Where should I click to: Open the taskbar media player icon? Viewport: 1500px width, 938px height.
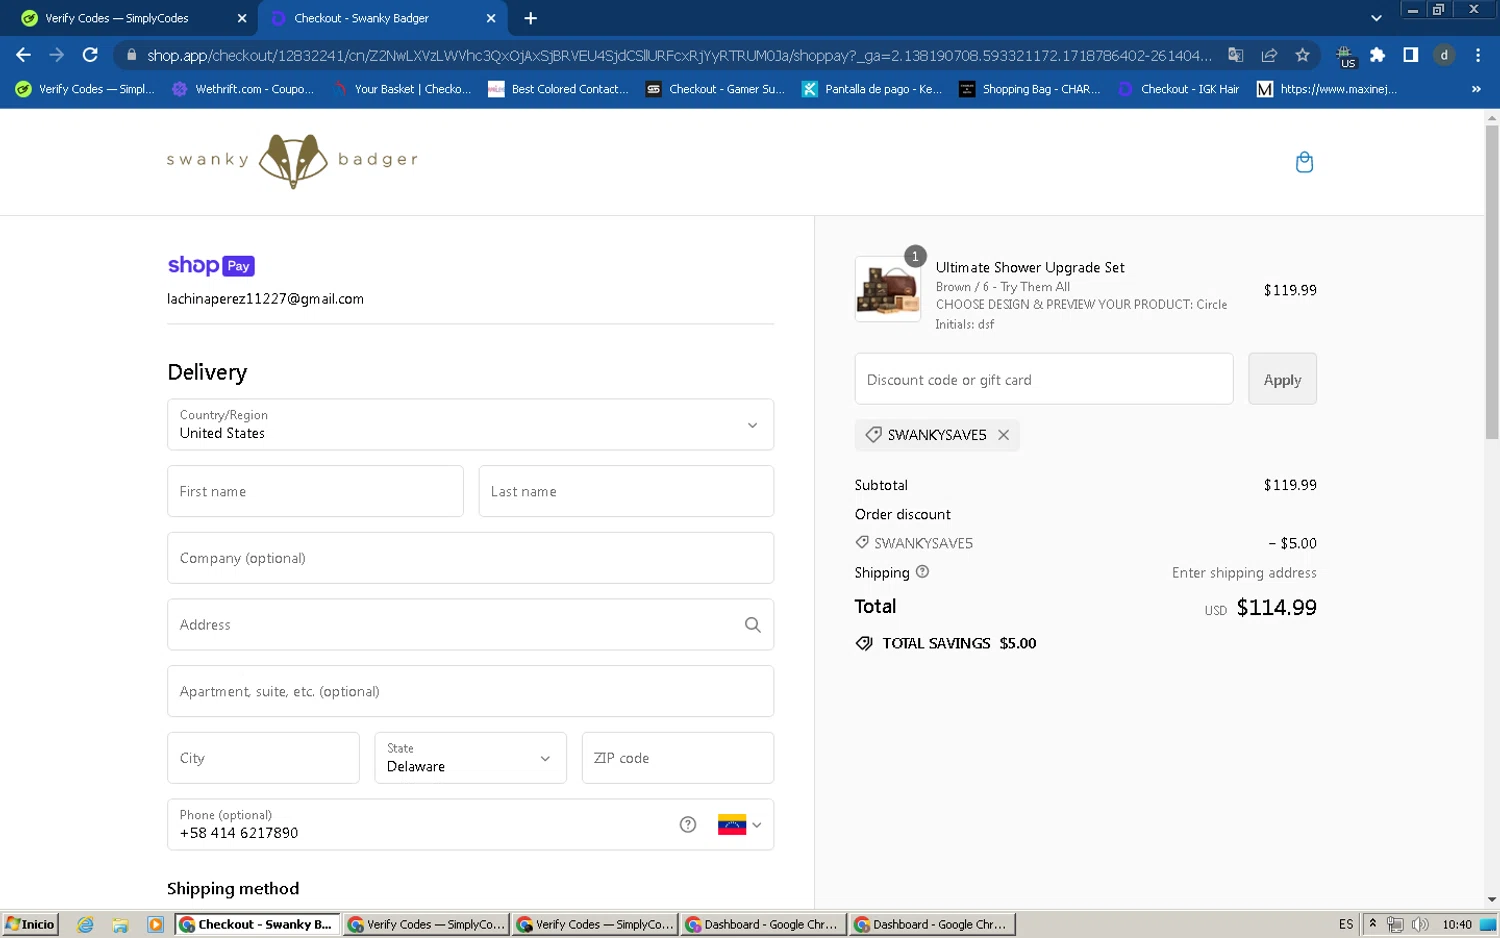pos(155,925)
